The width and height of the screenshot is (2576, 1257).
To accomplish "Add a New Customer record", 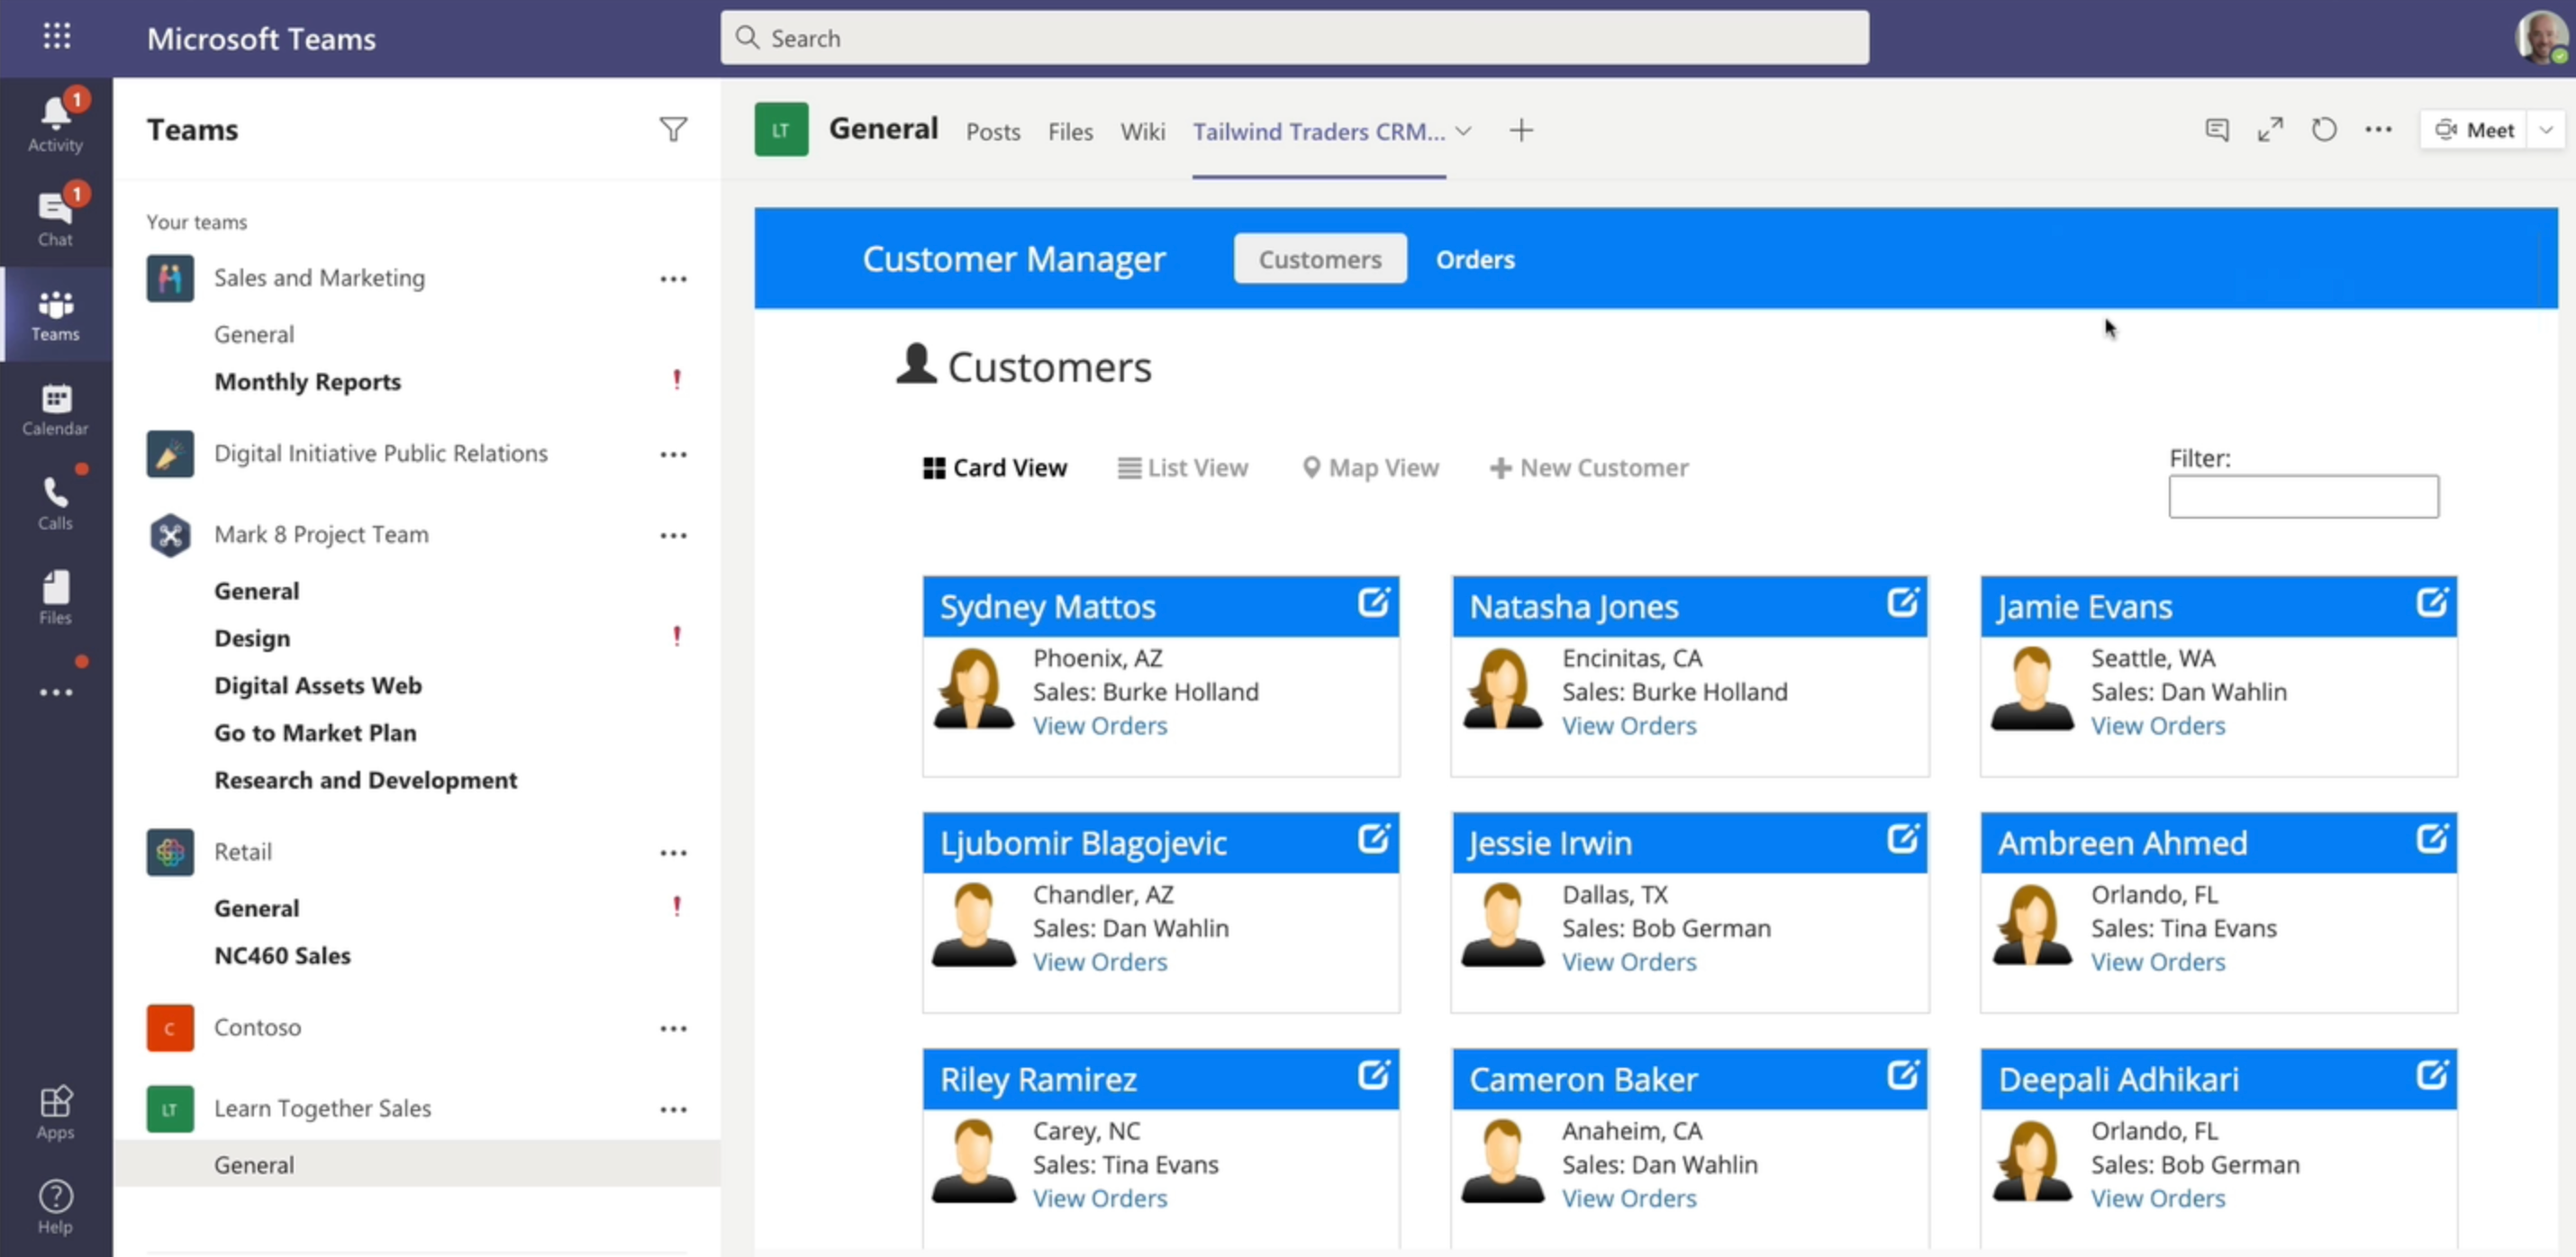I will coord(1589,468).
